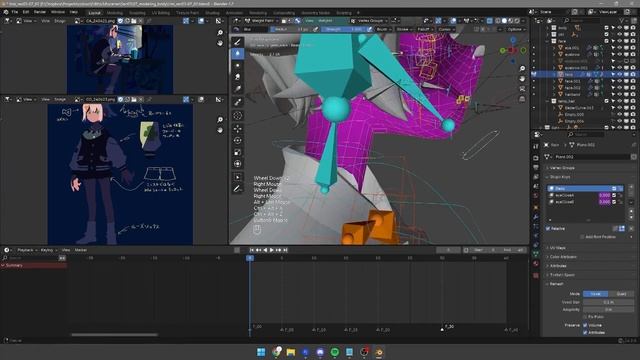Enable the Fix Poles checkbox
This screenshot has height=360, width=640.
click(585, 317)
